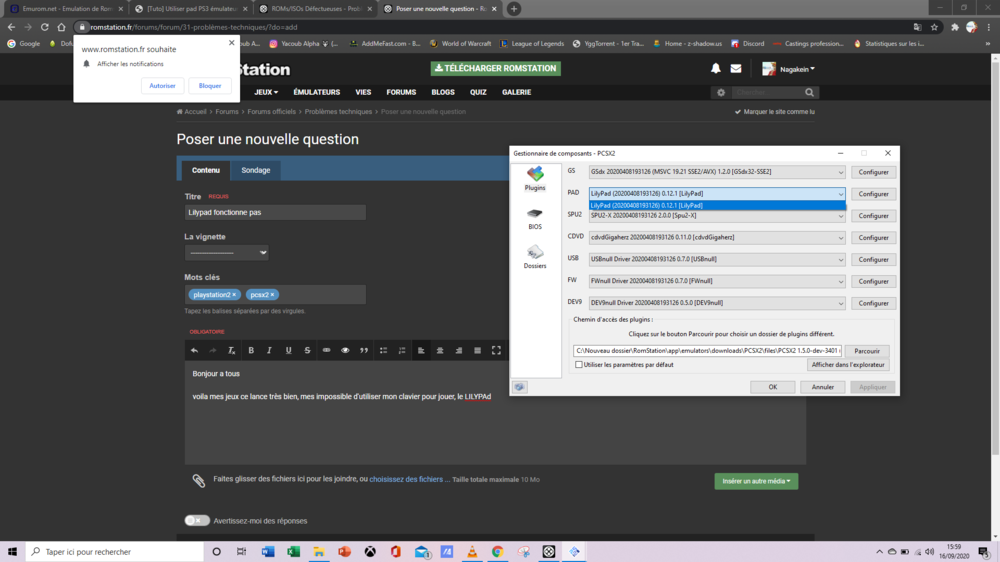Open VLC from the Windows taskbar
This screenshot has width=1000, height=562.
pos(472,552)
